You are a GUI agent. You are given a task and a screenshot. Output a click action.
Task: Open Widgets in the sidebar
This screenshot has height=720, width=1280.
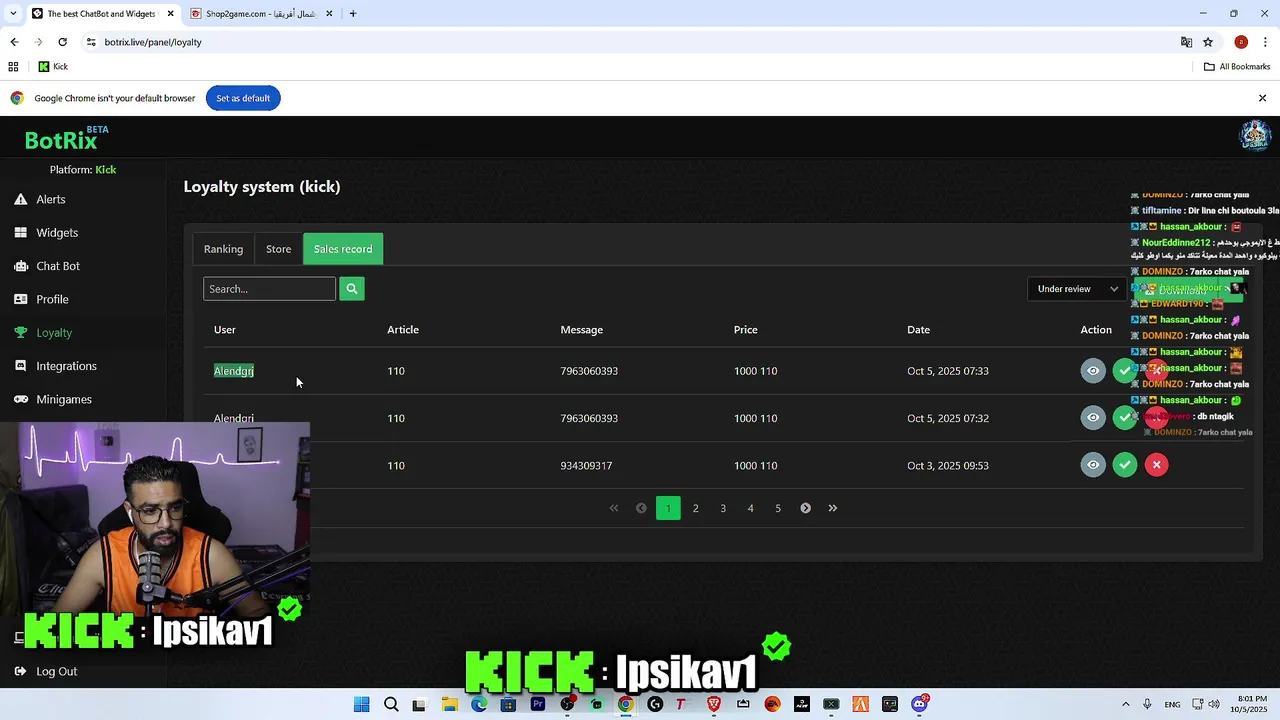pos(57,232)
